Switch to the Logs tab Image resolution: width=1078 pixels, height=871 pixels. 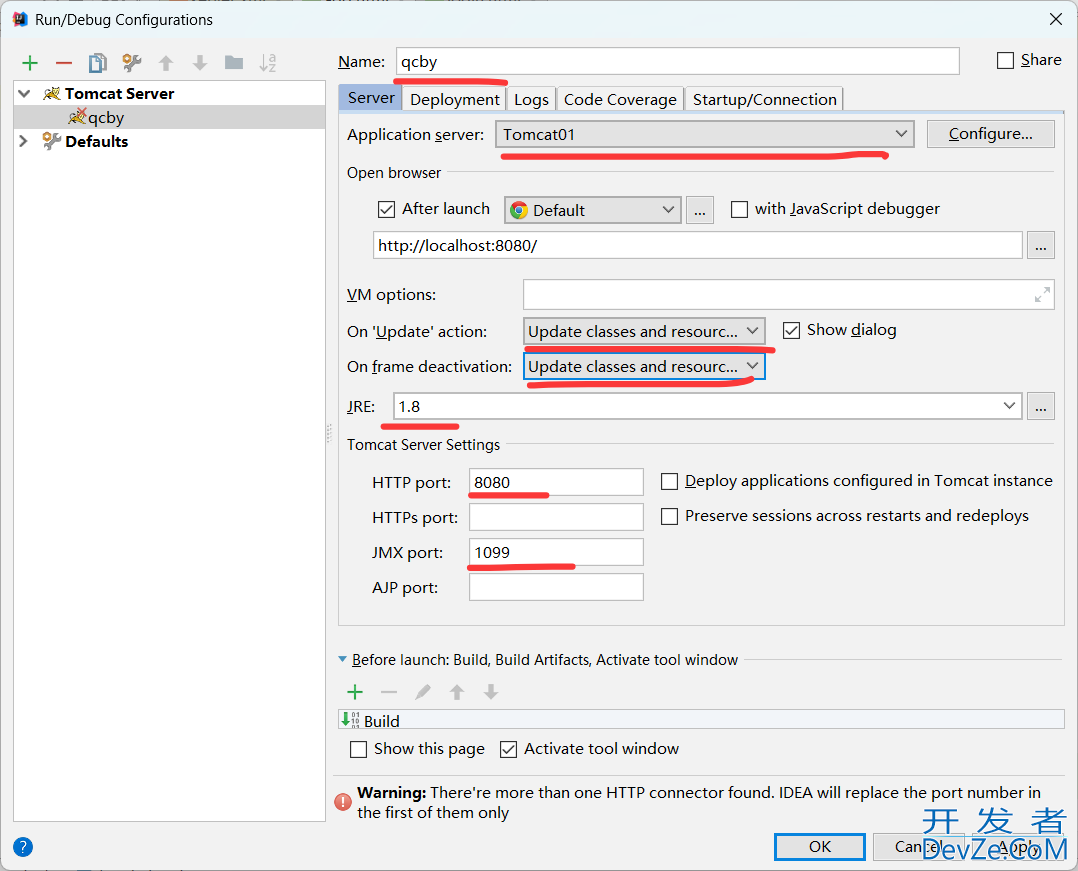(x=531, y=99)
